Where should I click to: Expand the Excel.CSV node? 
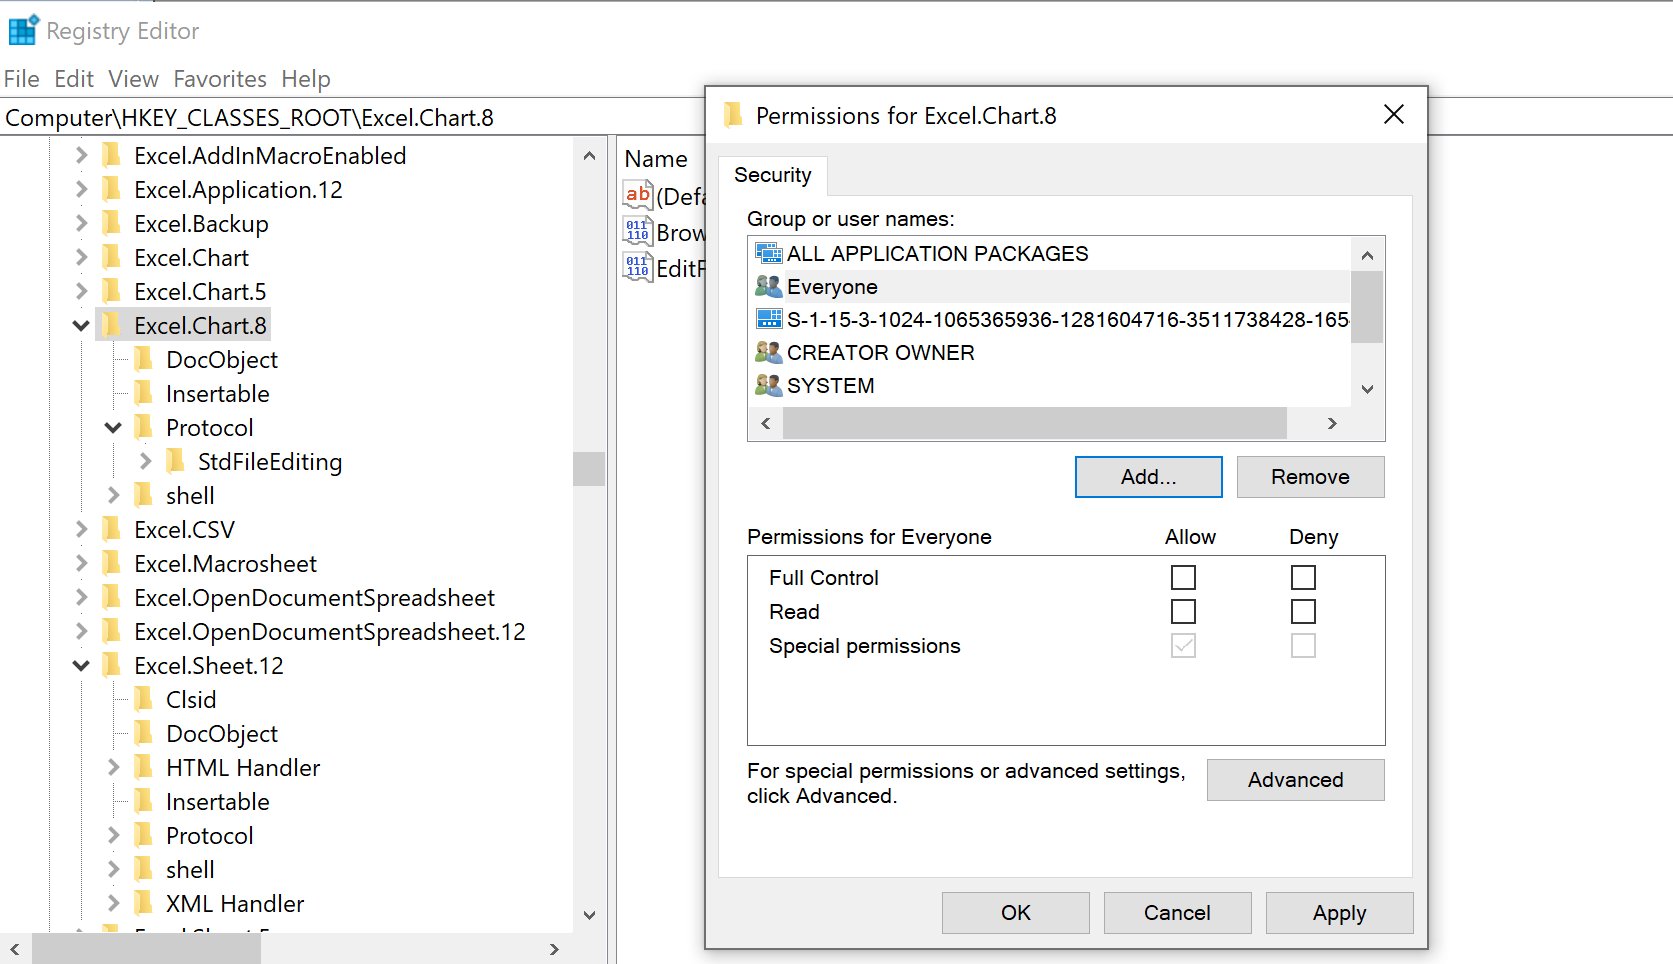tap(82, 529)
